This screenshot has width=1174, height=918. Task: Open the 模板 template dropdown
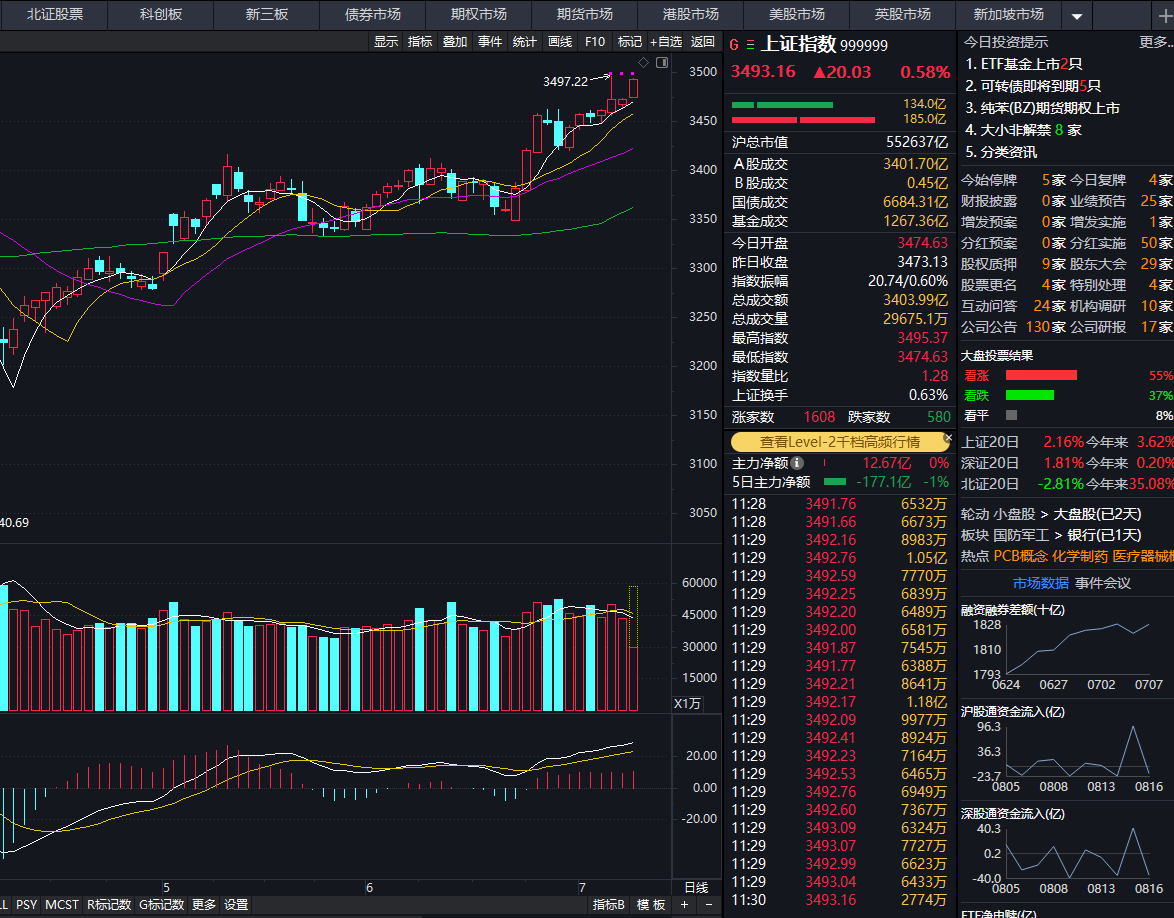coord(649,904)
